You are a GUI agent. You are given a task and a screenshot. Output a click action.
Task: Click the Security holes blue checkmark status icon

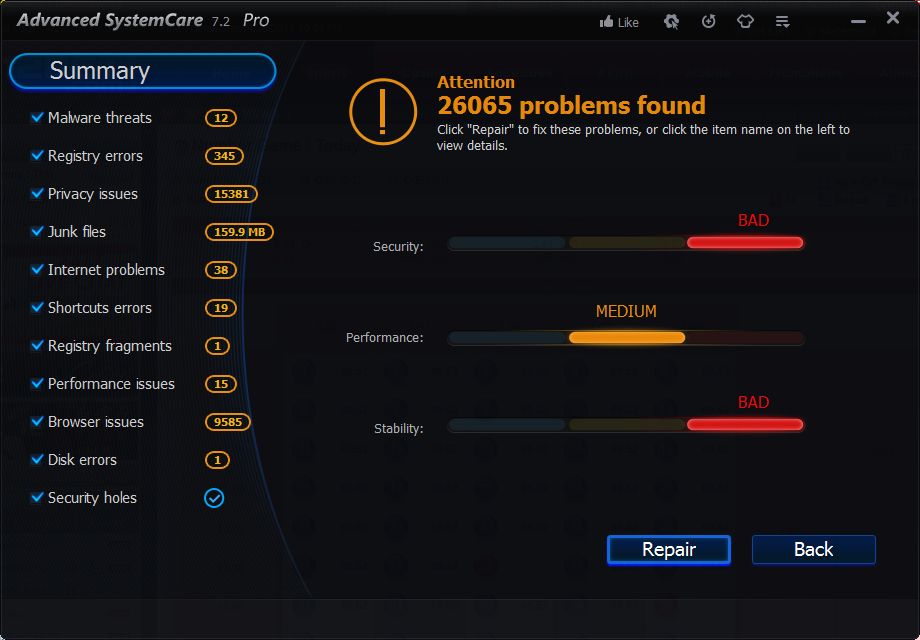tap(214, 498)
